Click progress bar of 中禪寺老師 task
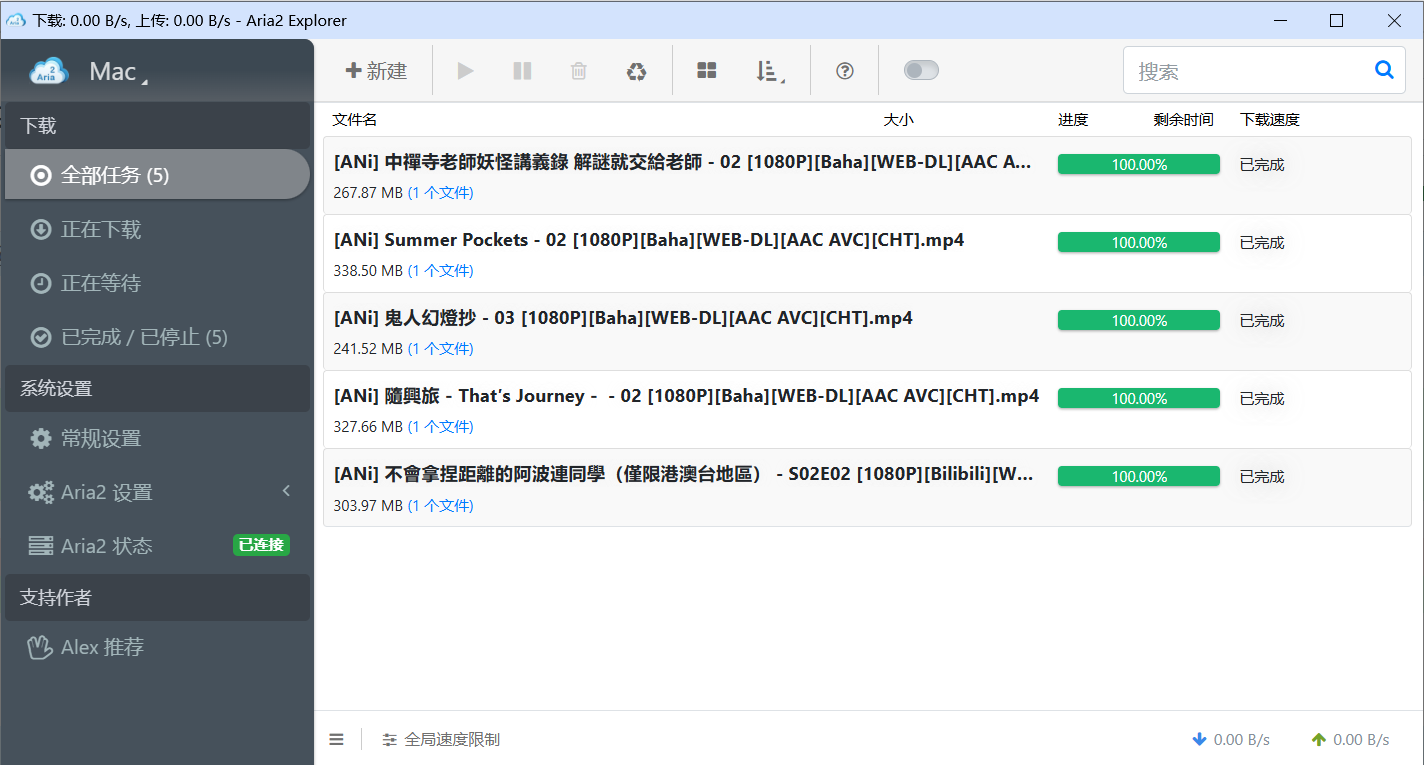 [x=1139, y=164]
